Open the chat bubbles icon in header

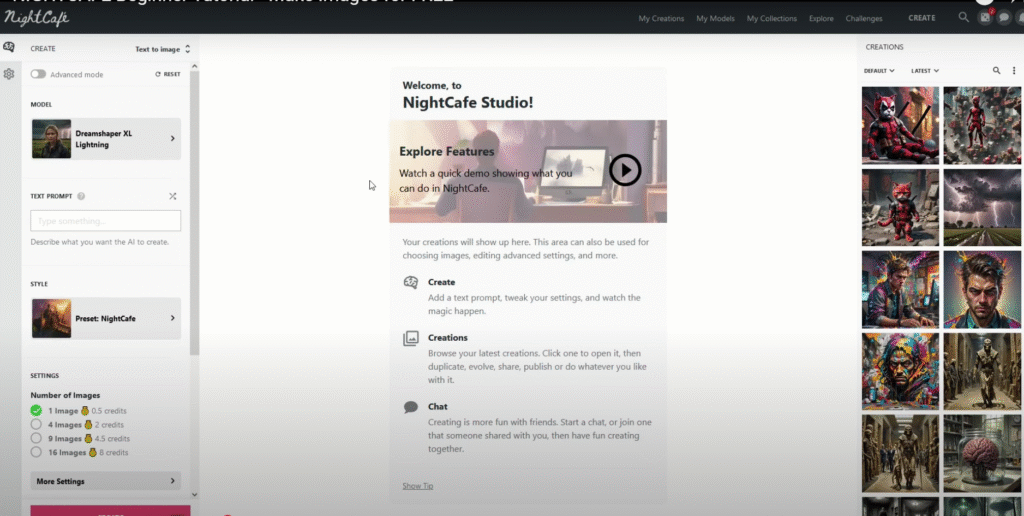tap(1004, 18)
